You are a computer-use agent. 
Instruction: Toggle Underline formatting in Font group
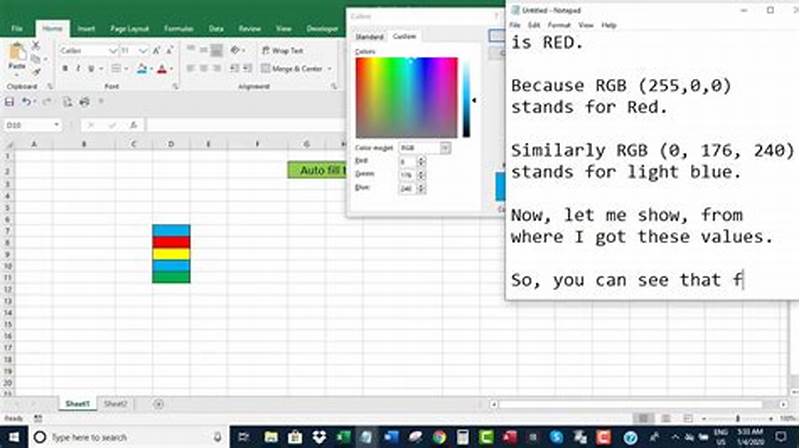tap(91, 68)
